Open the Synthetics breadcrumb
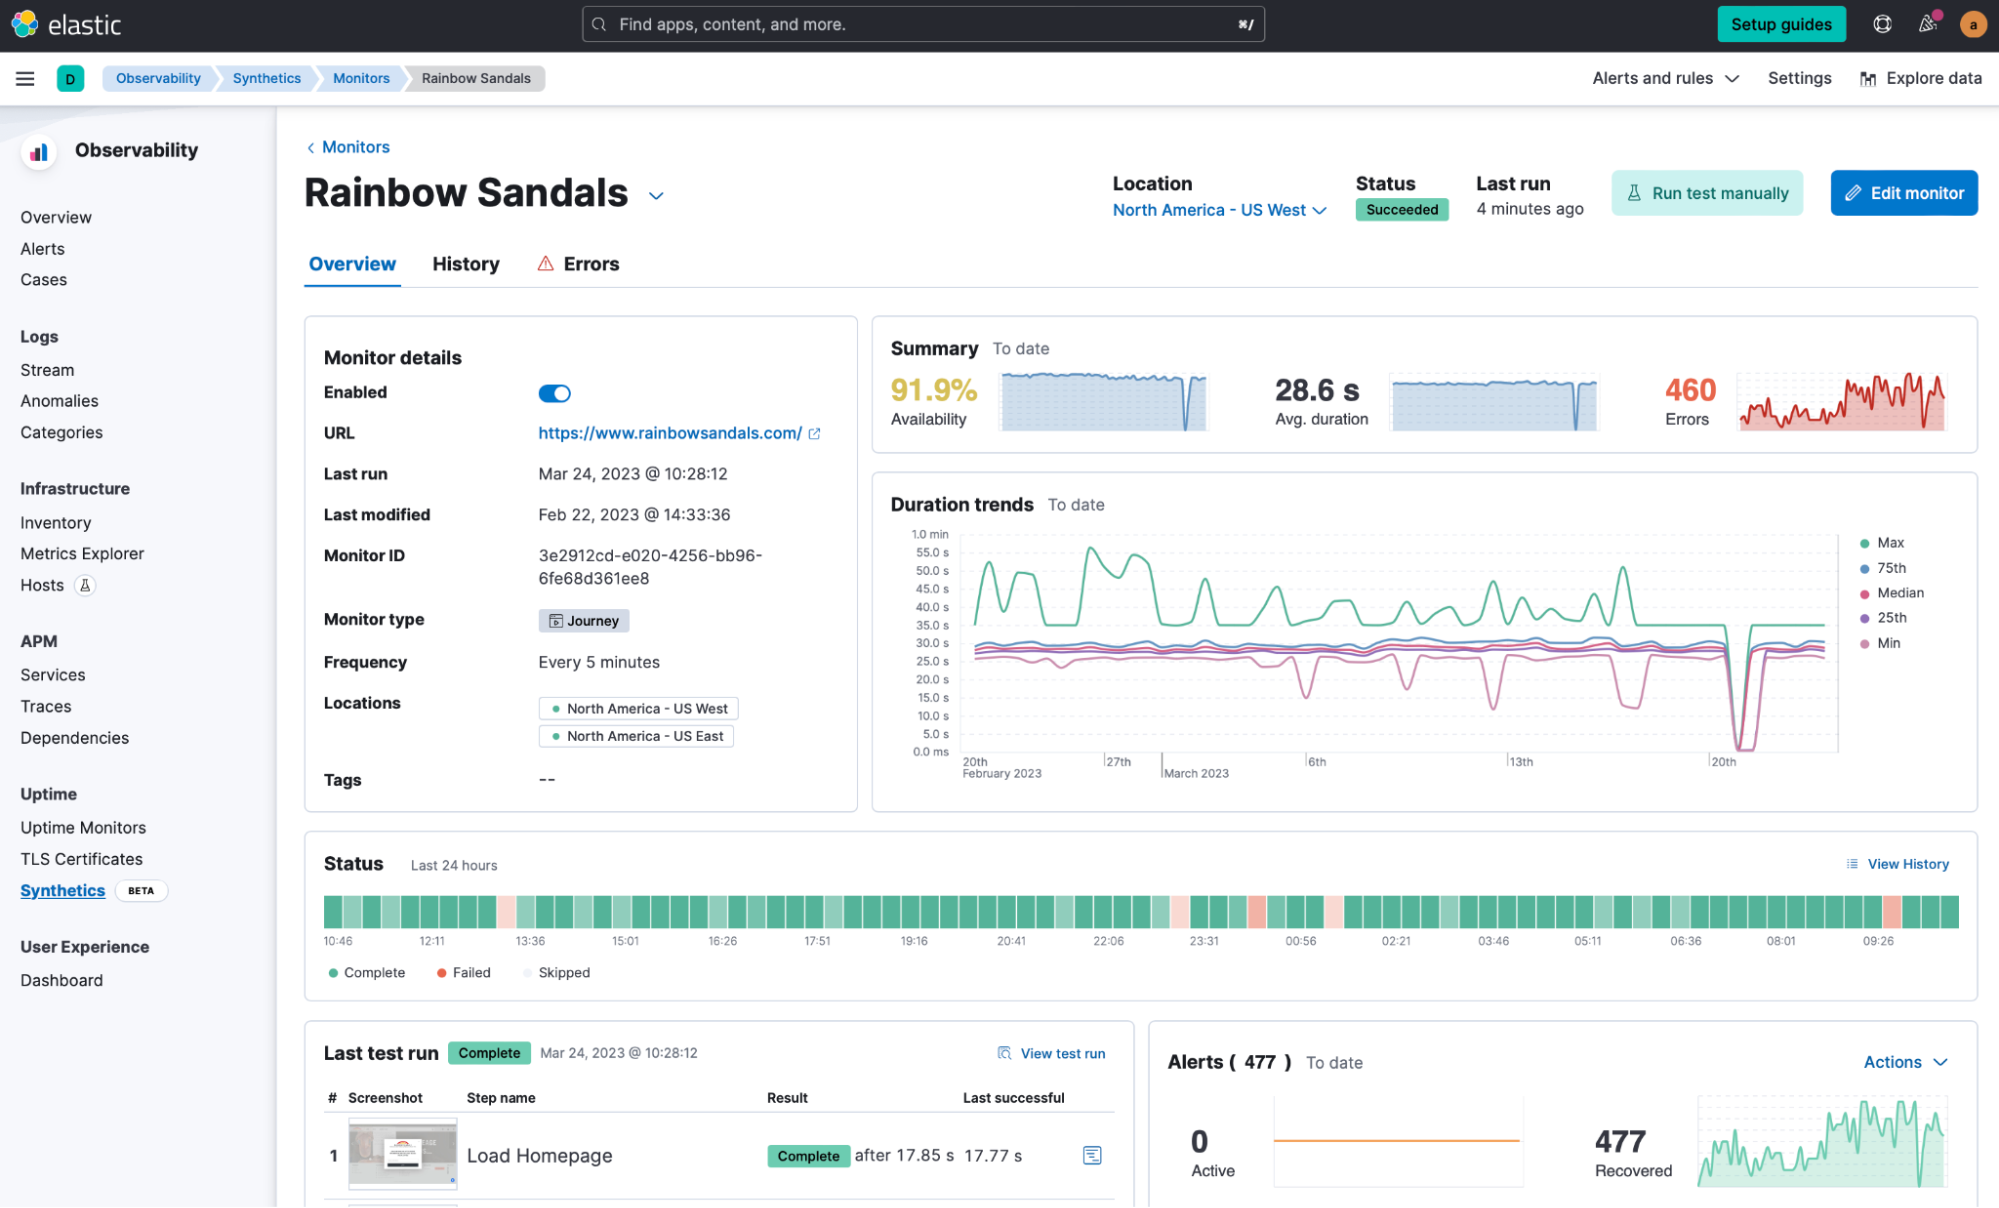The height and width of the screenshot is (1208, 1999). [x=266, y=78]
